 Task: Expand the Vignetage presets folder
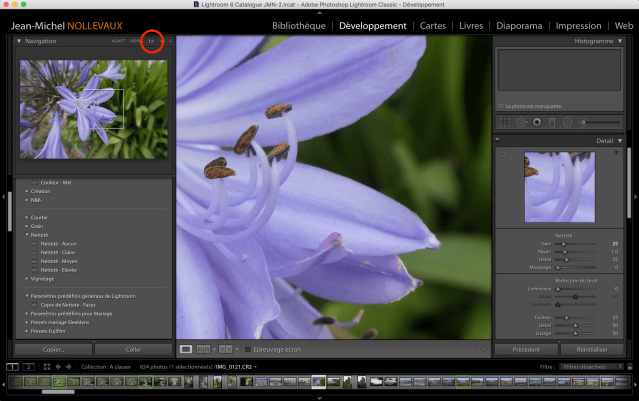[27, 279]
